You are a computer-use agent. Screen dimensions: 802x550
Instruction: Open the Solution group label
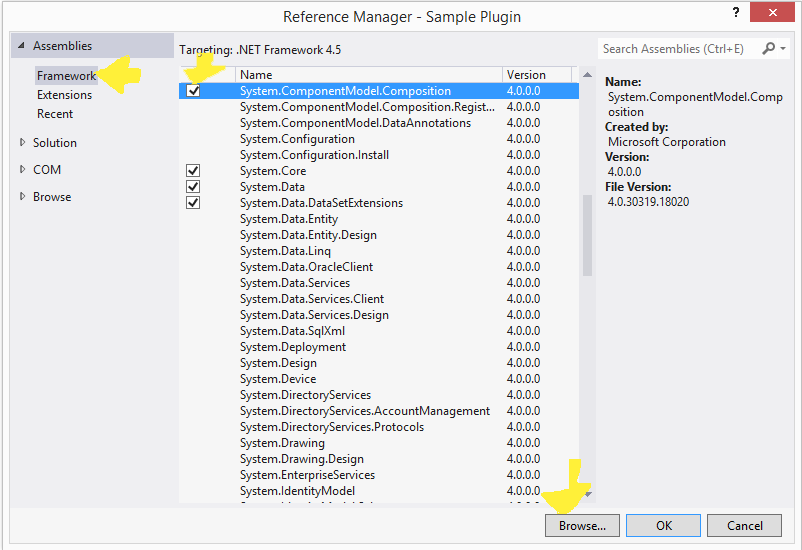(55, 143)
